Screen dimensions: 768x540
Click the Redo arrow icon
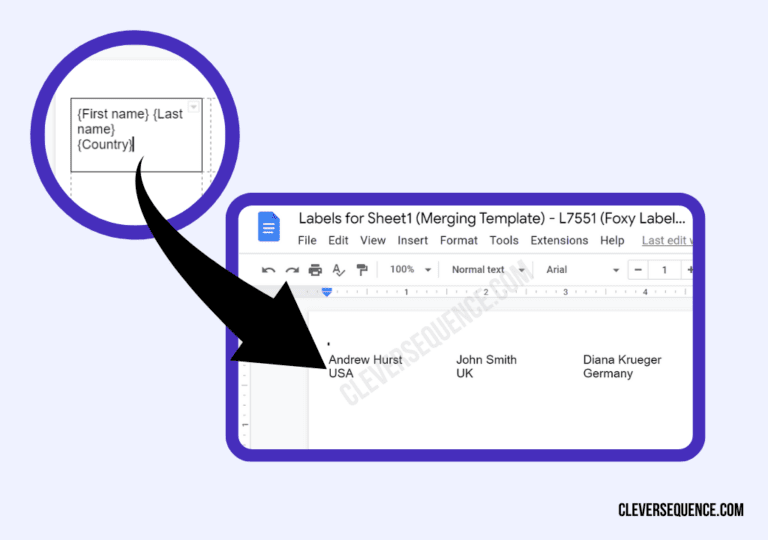(292, 270)
